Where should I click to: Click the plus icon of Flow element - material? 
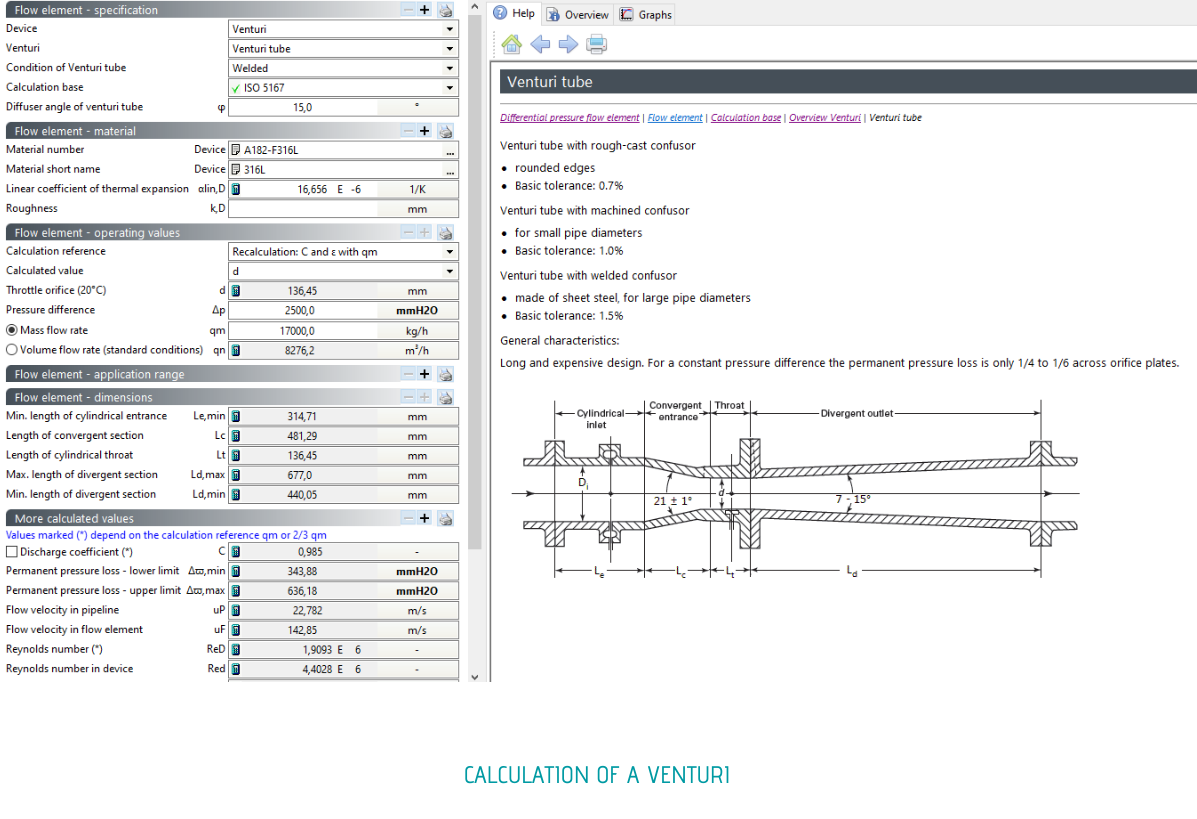pyautogui.click(x=424, y=131)
